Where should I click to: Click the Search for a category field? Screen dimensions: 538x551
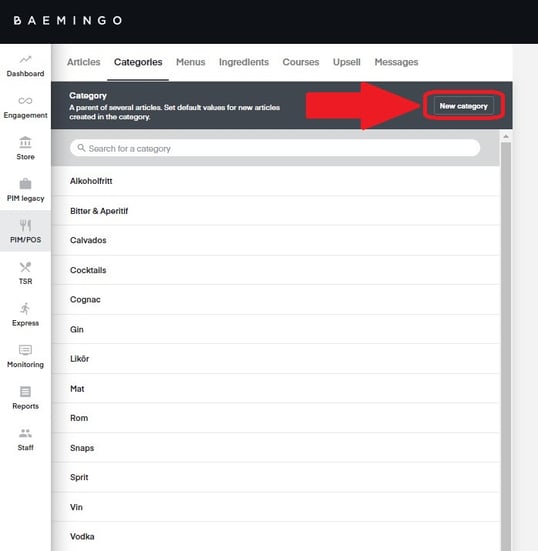pyautogui.click(x=275, y=148)
